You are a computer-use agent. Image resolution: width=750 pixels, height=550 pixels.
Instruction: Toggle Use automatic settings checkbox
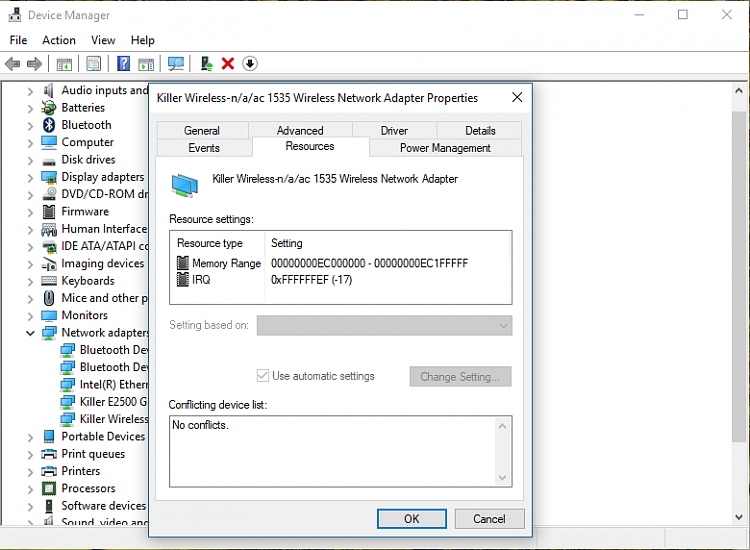tap(263, 376)
